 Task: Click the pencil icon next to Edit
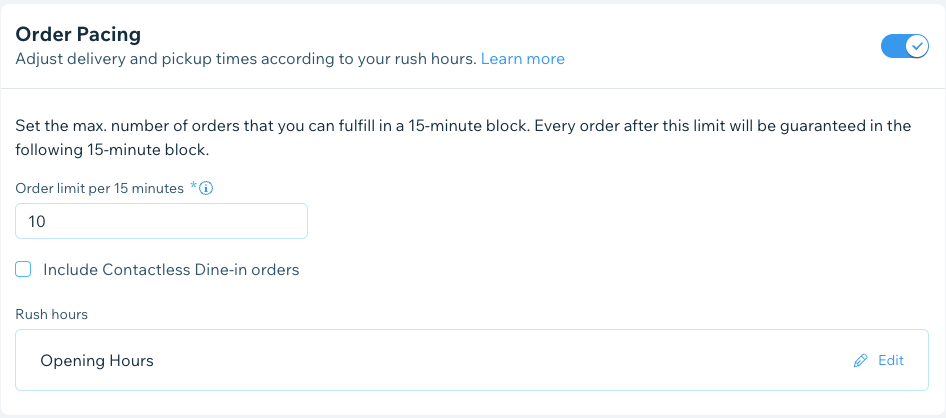pos(861,361)
